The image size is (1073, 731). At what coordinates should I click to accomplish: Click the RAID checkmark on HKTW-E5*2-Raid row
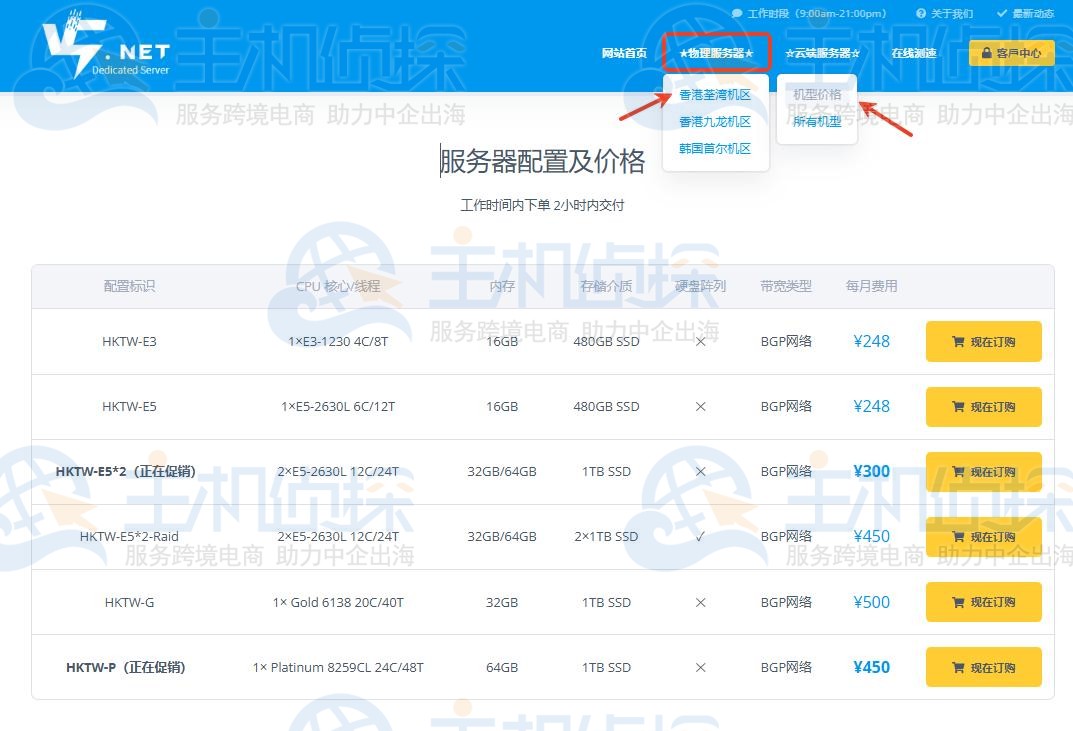pyautogui.click(x=699, y=536)
